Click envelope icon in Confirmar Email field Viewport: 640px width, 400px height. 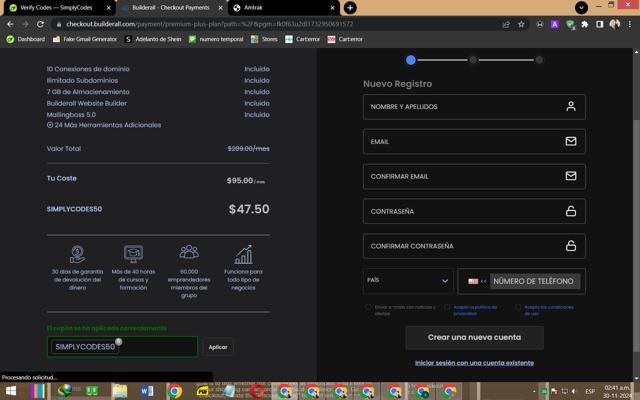tap(571, 176)
